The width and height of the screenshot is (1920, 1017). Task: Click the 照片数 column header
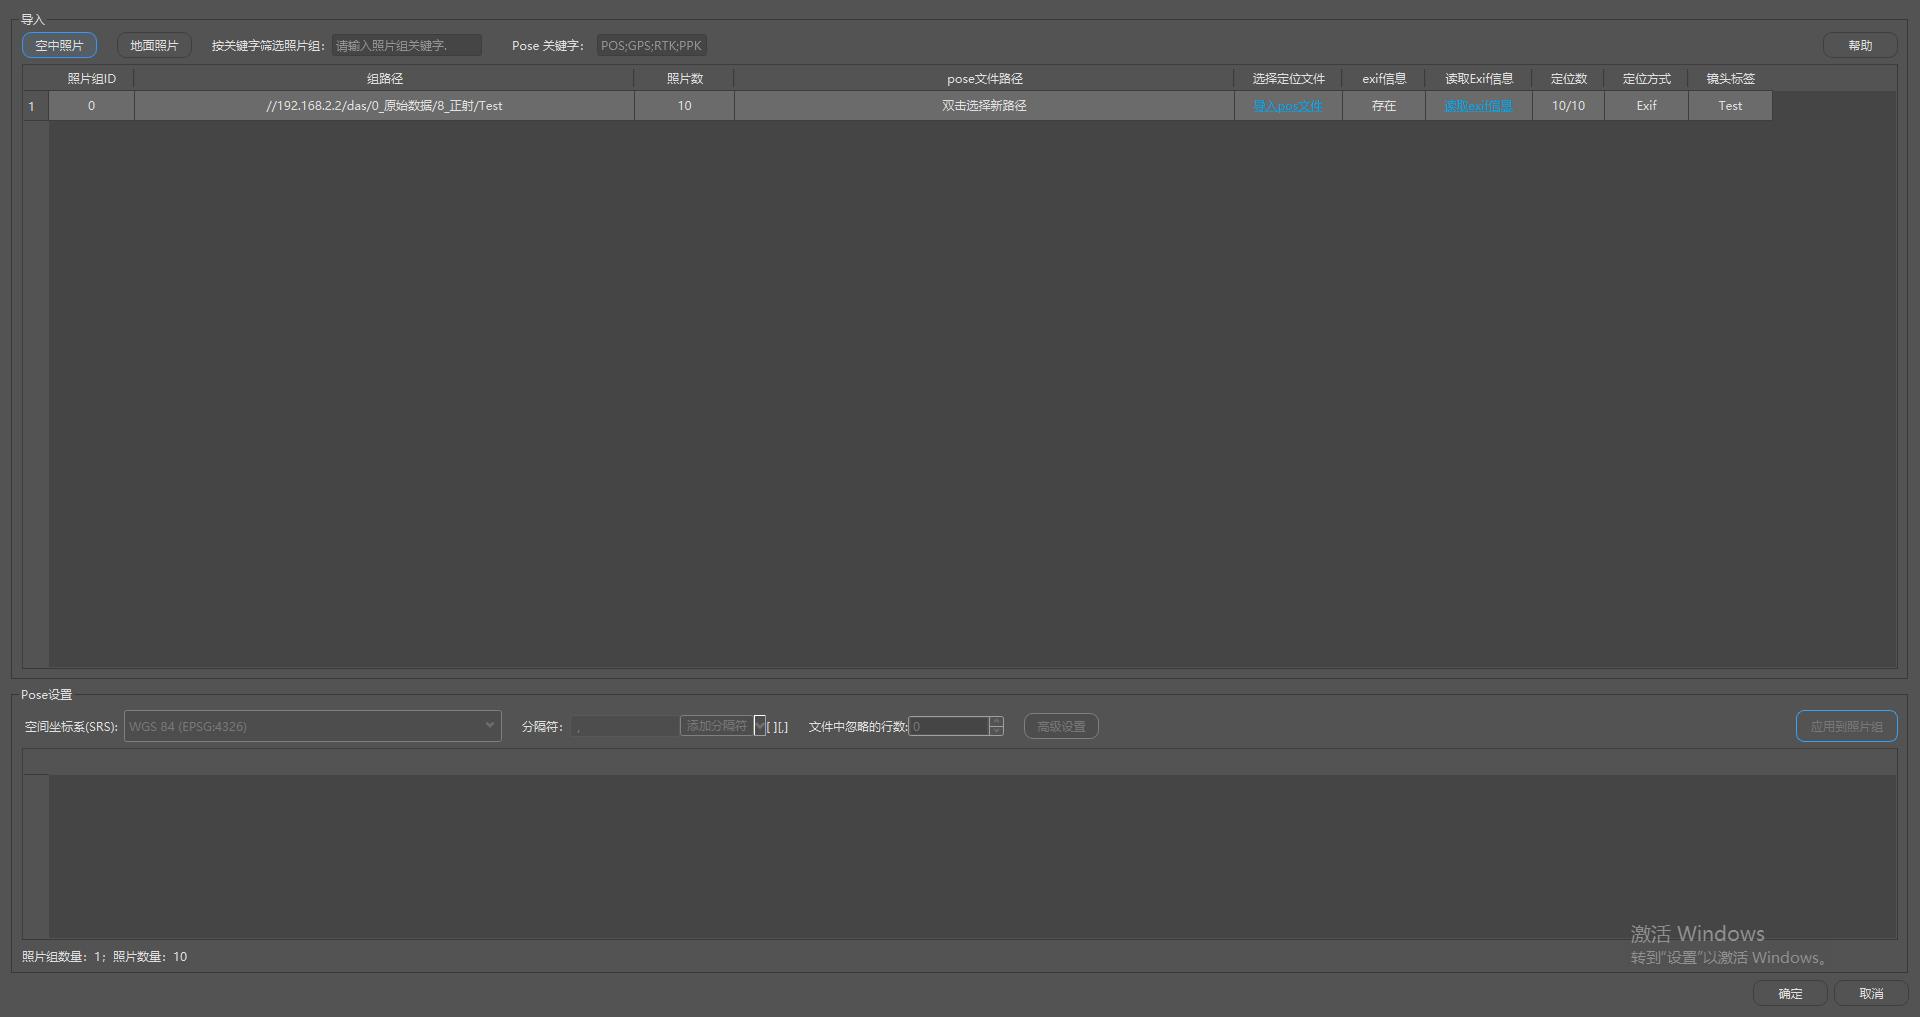click(684, 78)
